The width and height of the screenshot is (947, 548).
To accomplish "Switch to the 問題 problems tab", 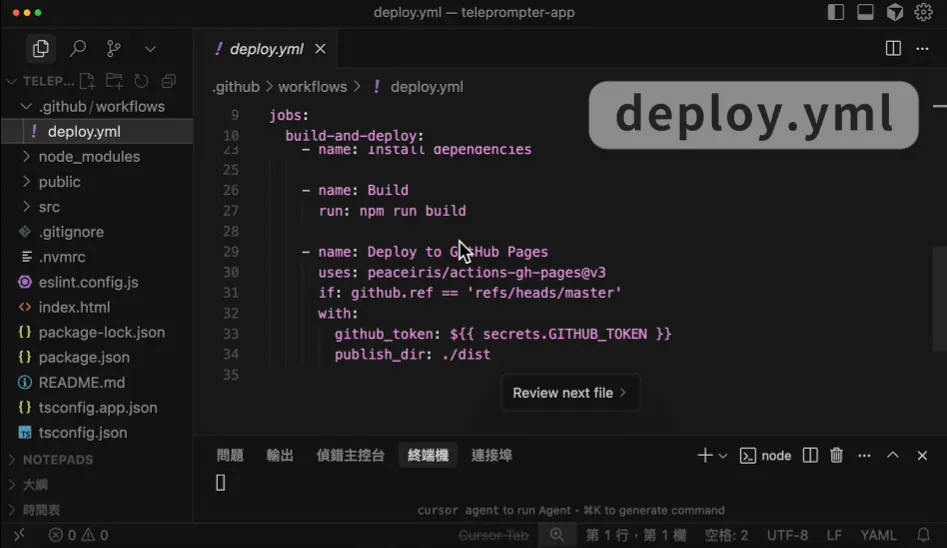I will pyautogui.click(x=230, y=456).
